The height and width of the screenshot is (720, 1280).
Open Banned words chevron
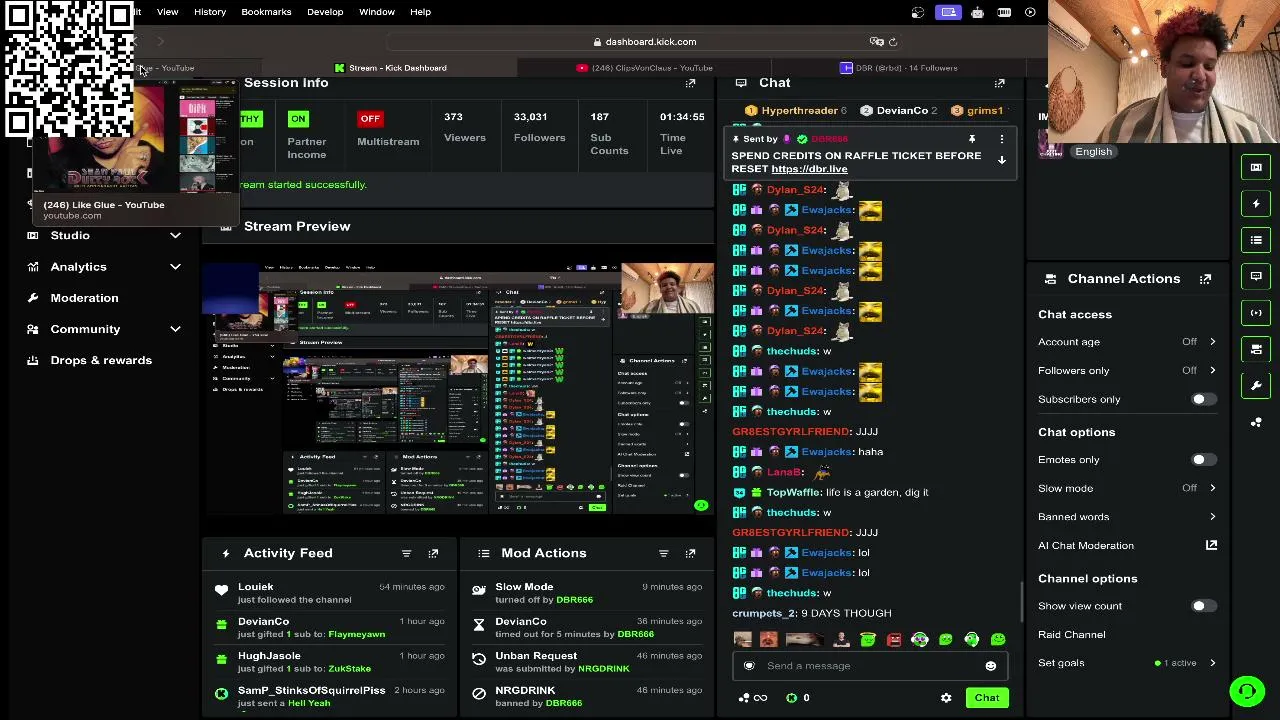1212,517
